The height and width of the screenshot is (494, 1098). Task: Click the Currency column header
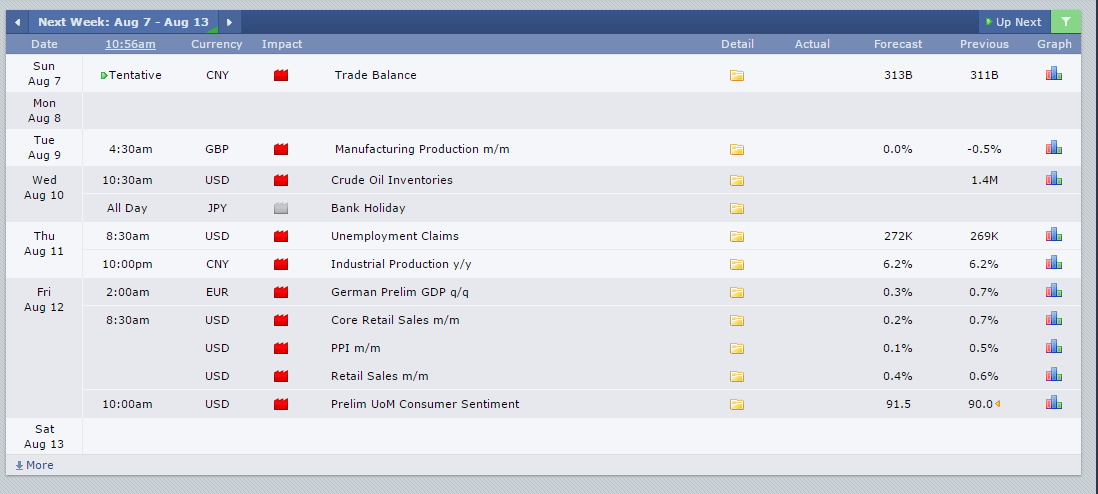pos(216,44)
